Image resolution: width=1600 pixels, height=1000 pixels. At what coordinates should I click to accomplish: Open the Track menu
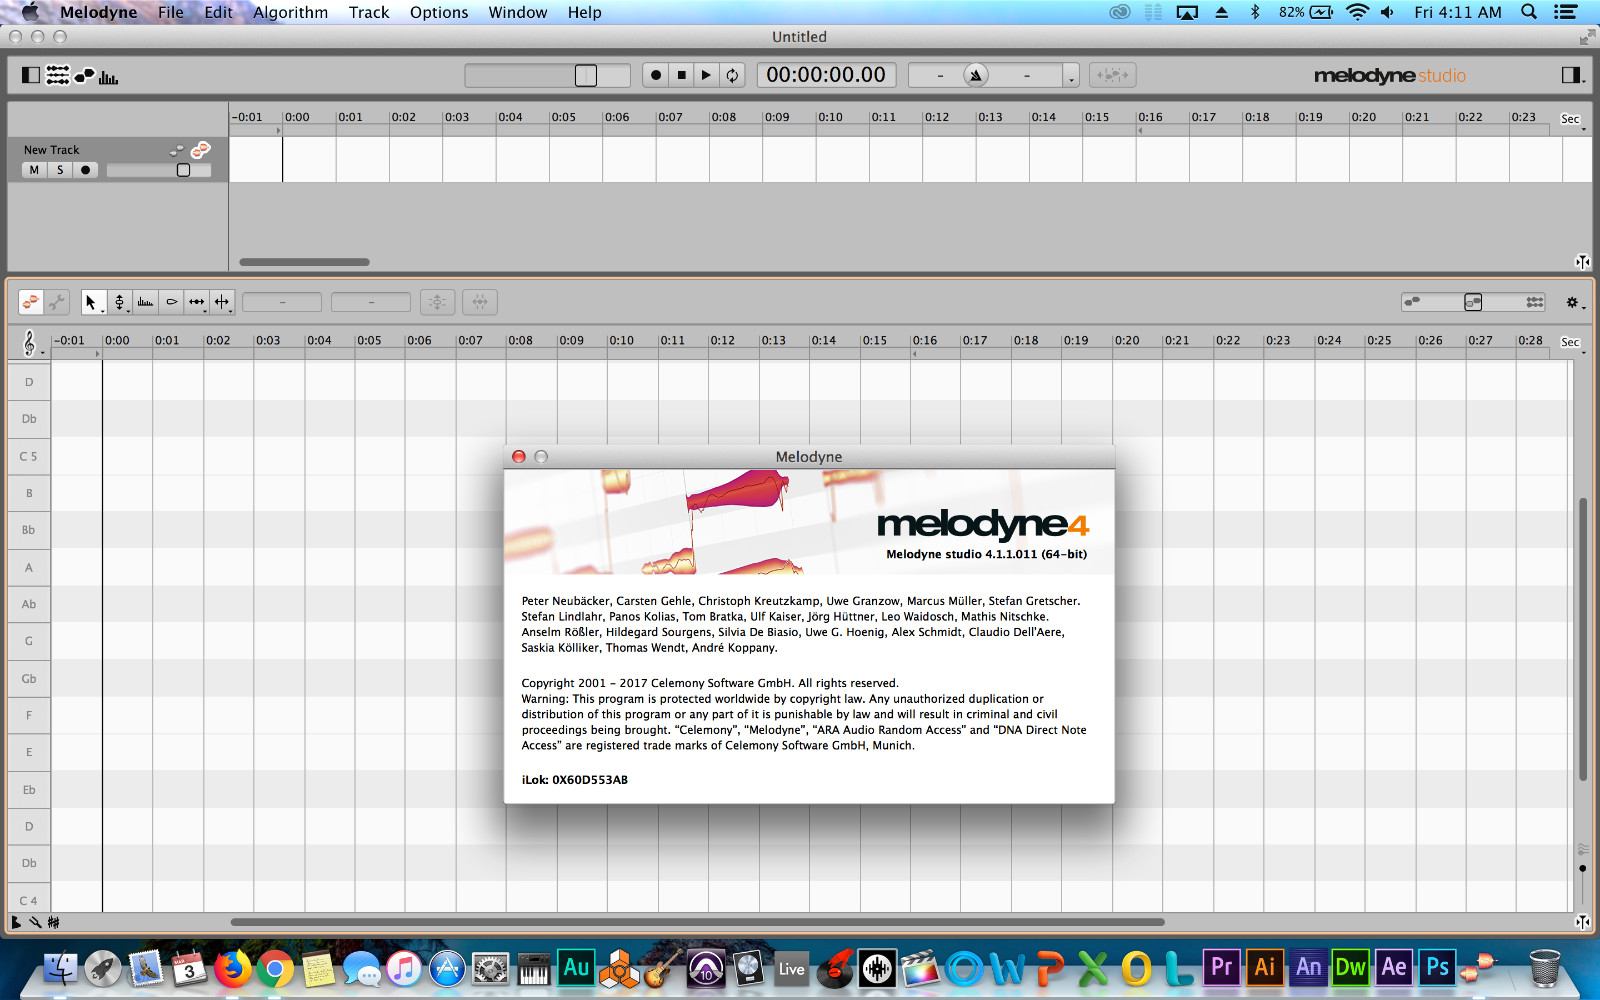coord(369,12)
